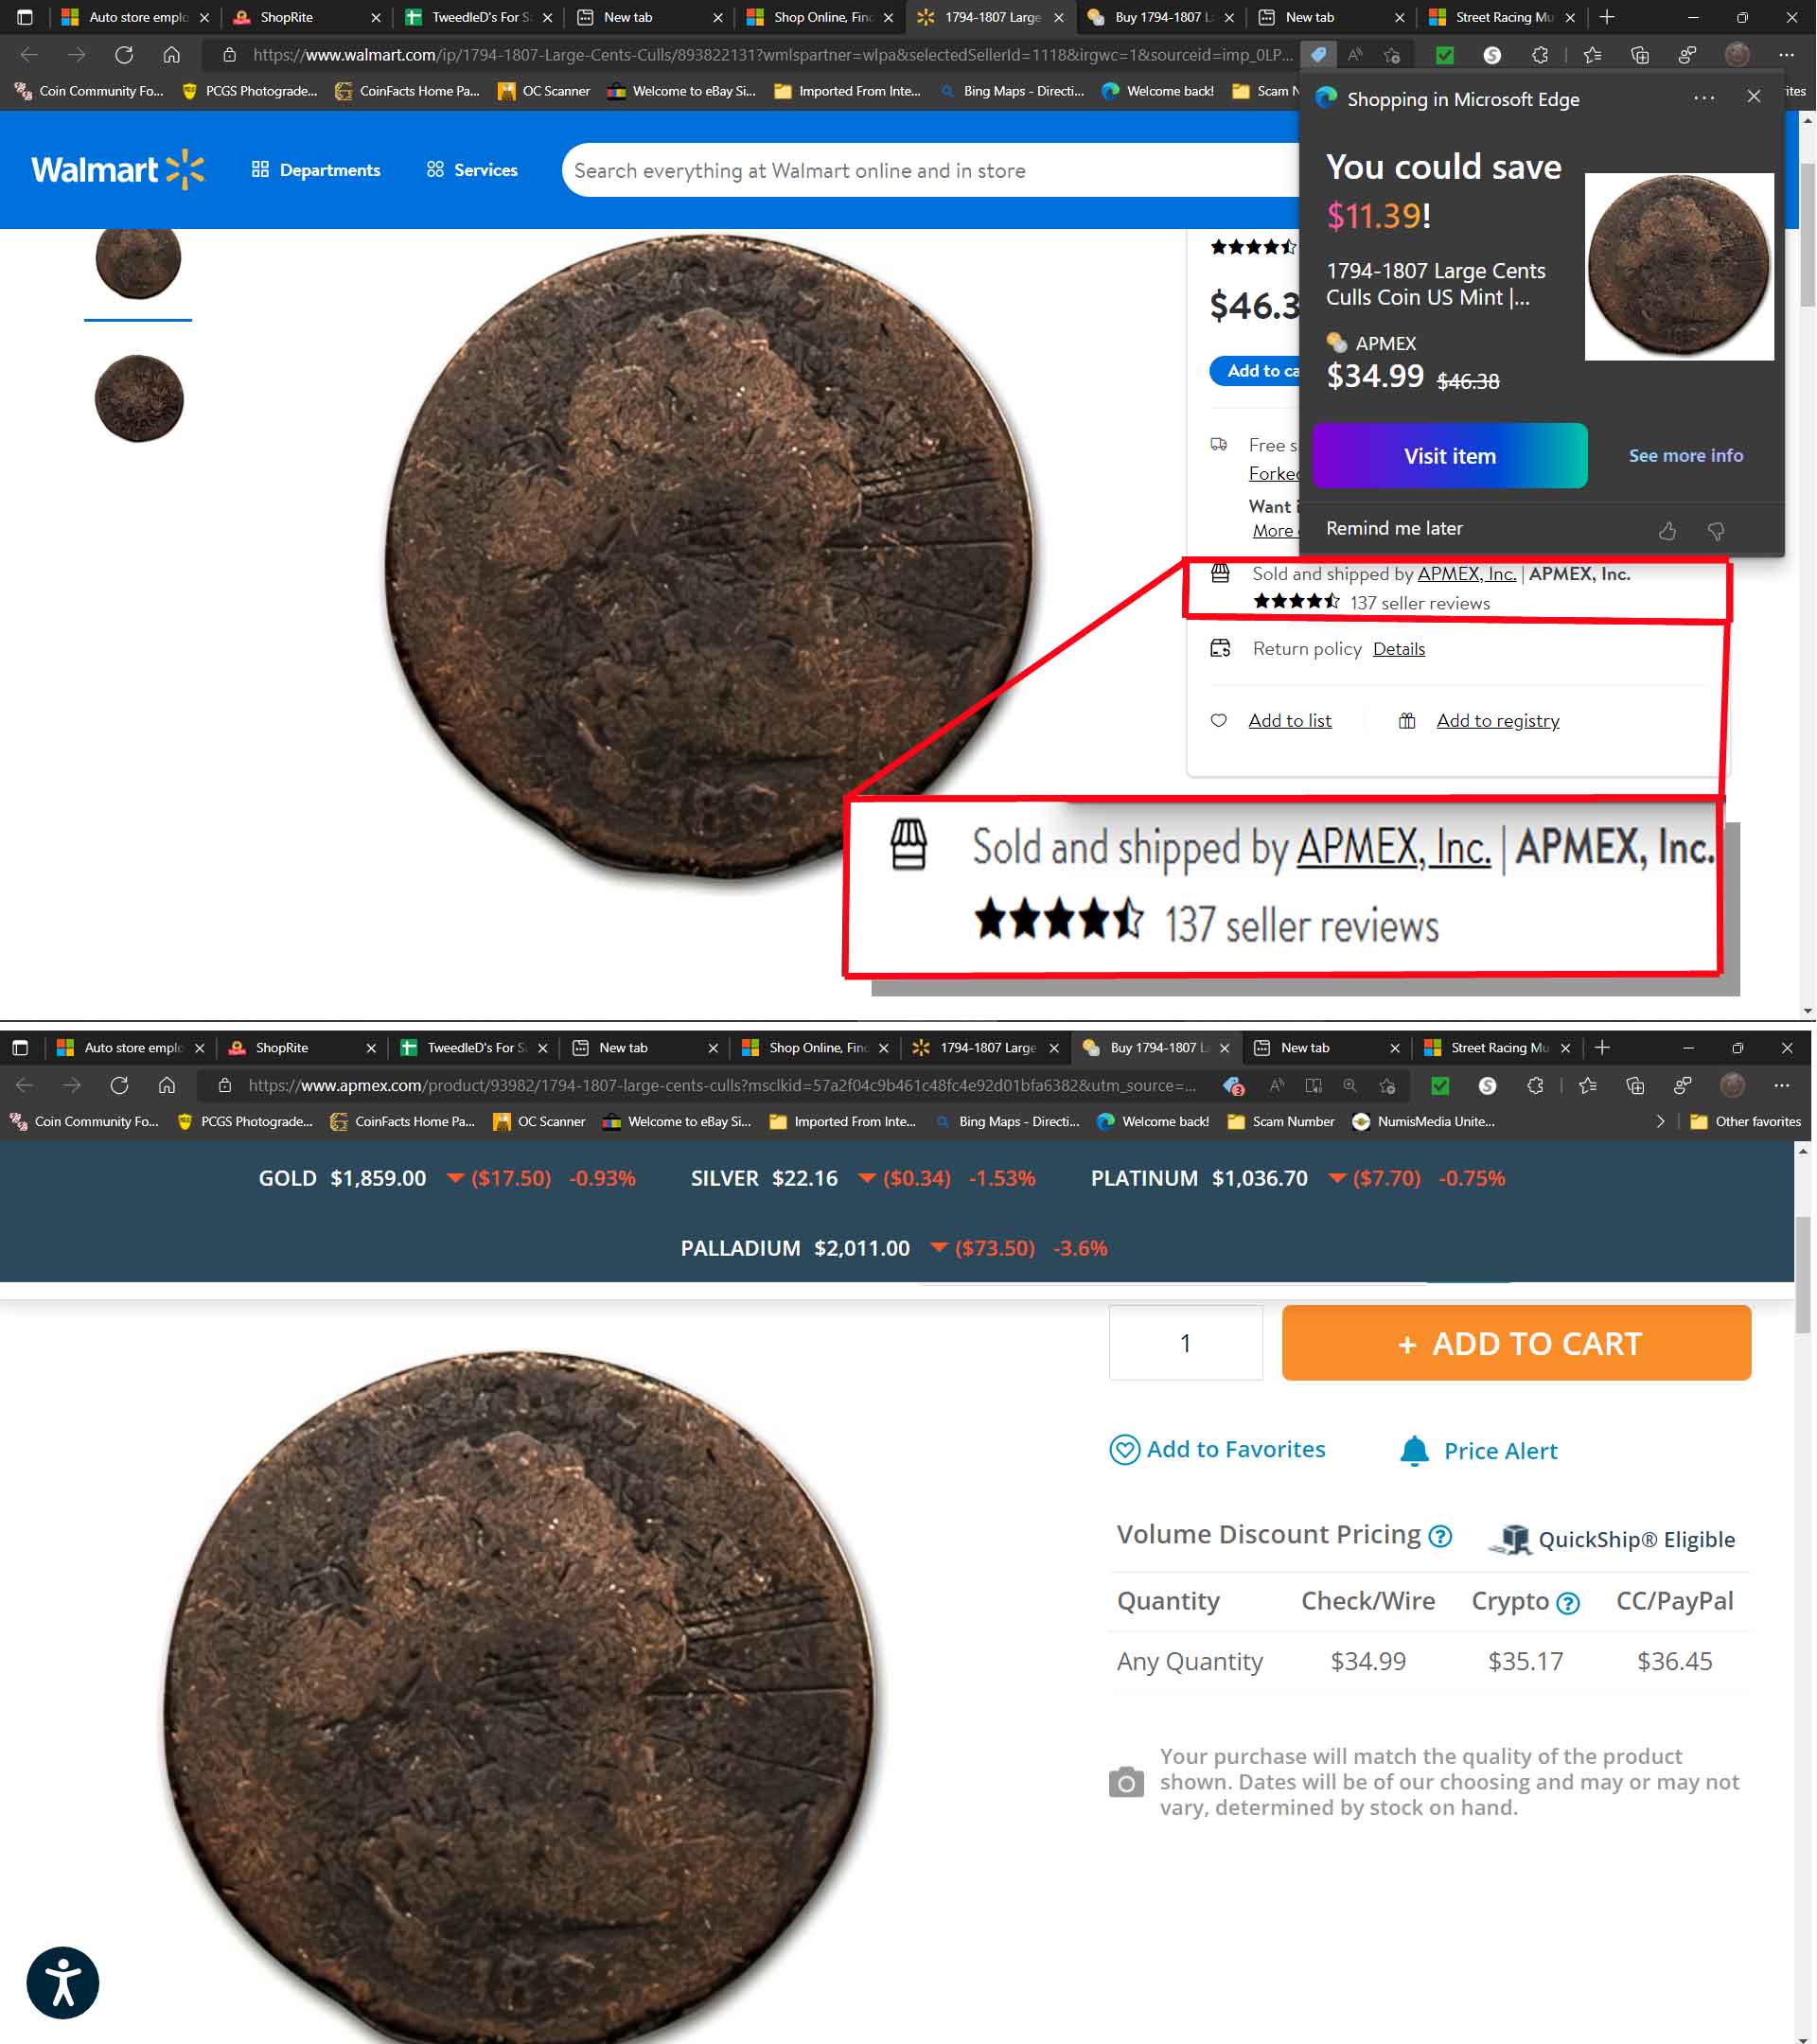Click the Volume Discount Pricing help icon
Viewport: 1817px width, 2044px height.
[x=1440, y=1536]
